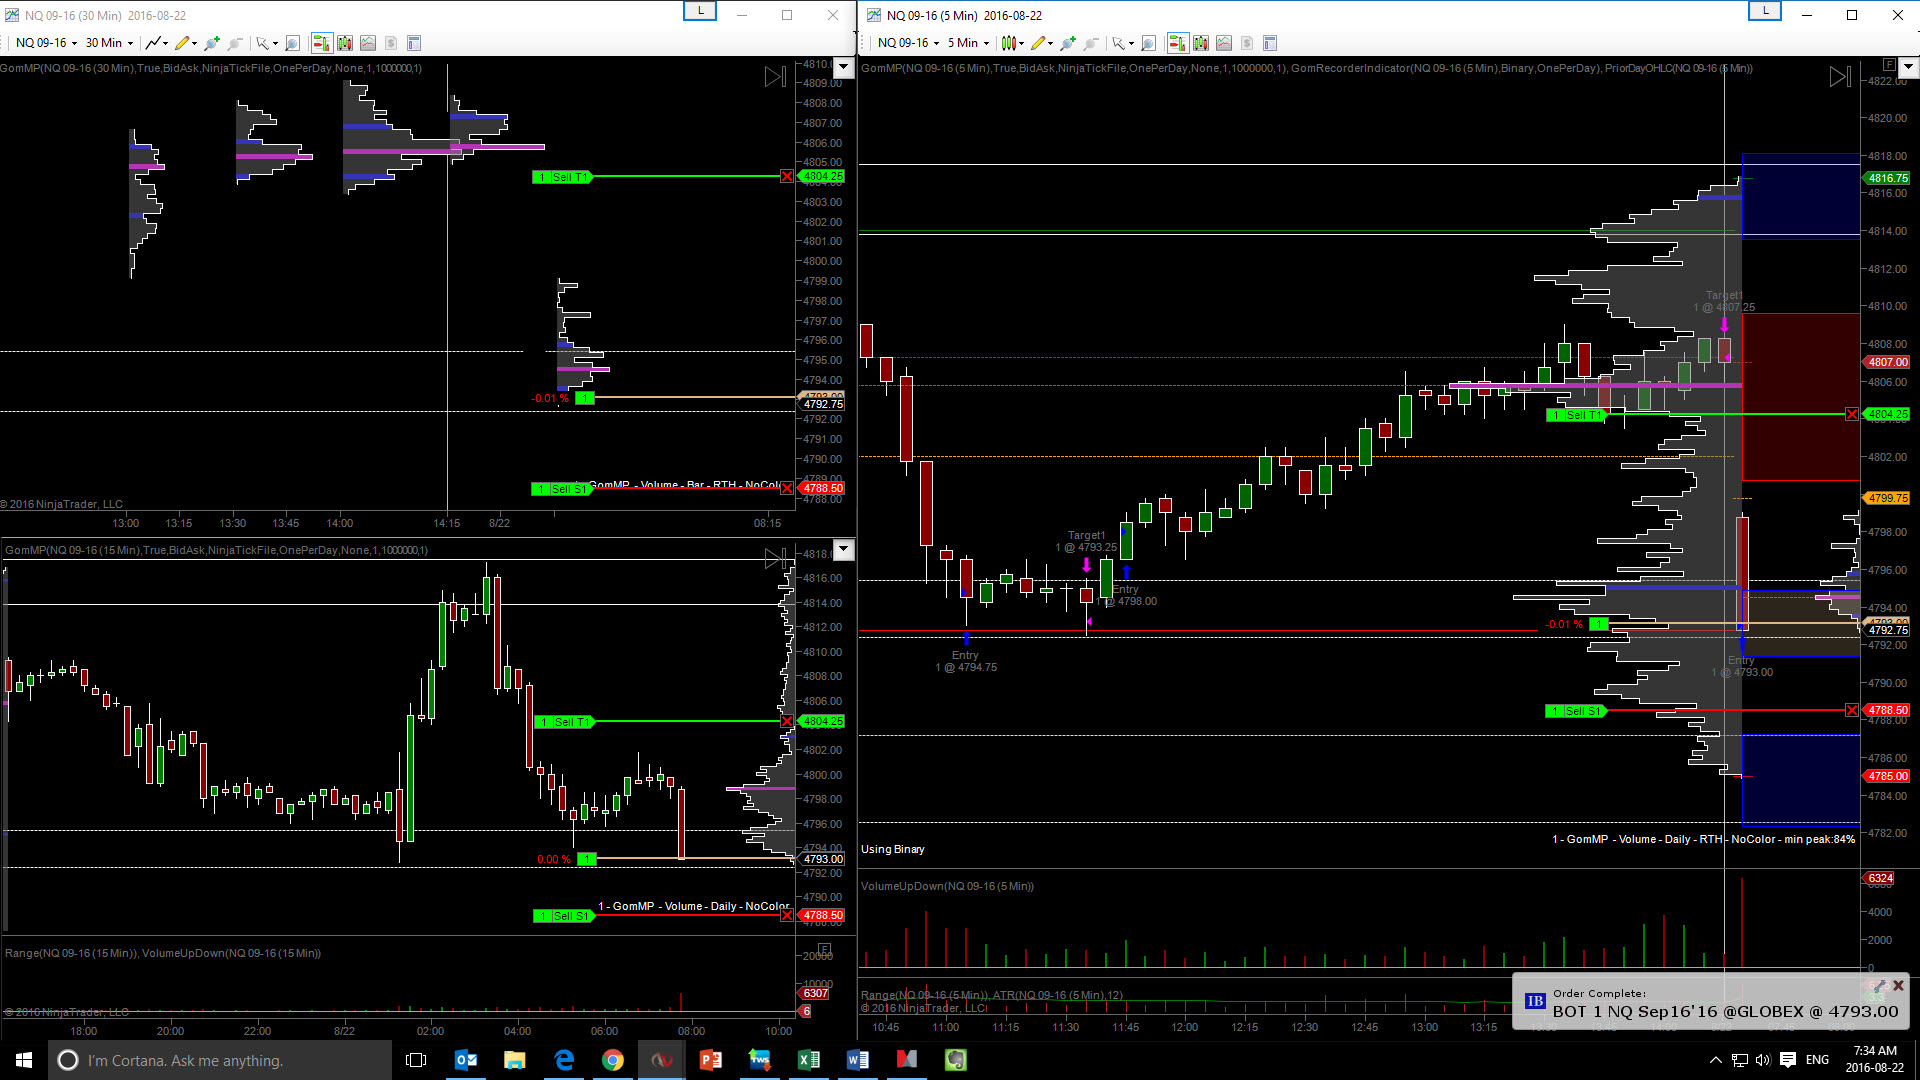Open chart style dropdown in 30 Min window

(156, 43)
